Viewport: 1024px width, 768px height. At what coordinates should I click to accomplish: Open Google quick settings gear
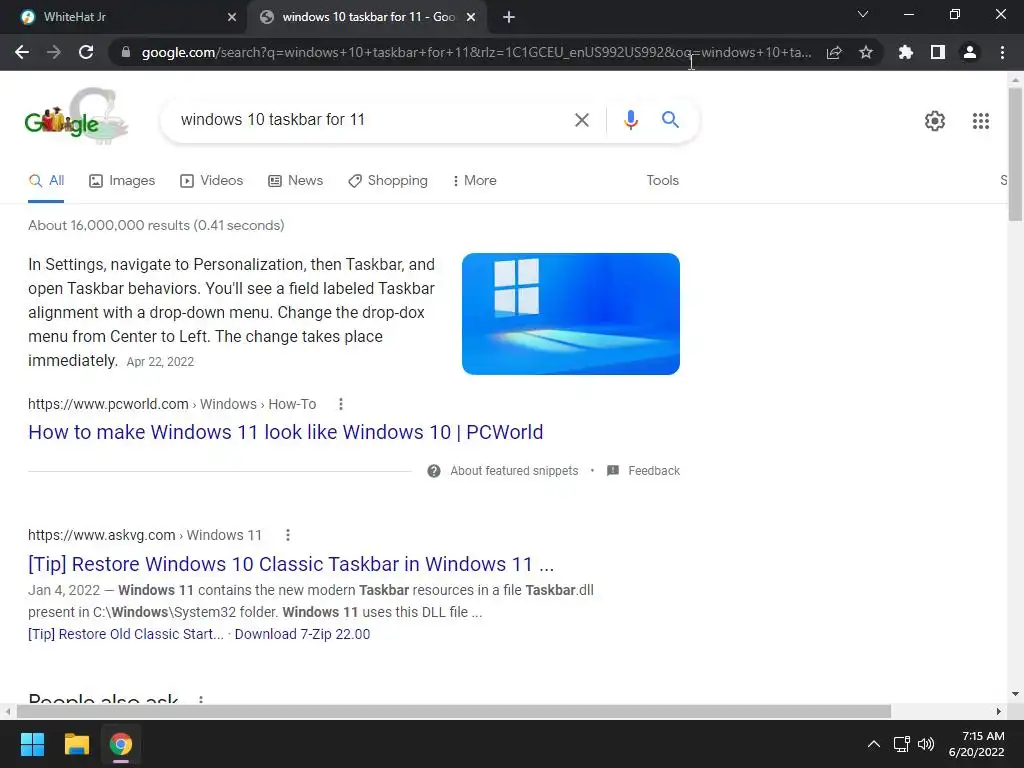(x=935, y=121)
